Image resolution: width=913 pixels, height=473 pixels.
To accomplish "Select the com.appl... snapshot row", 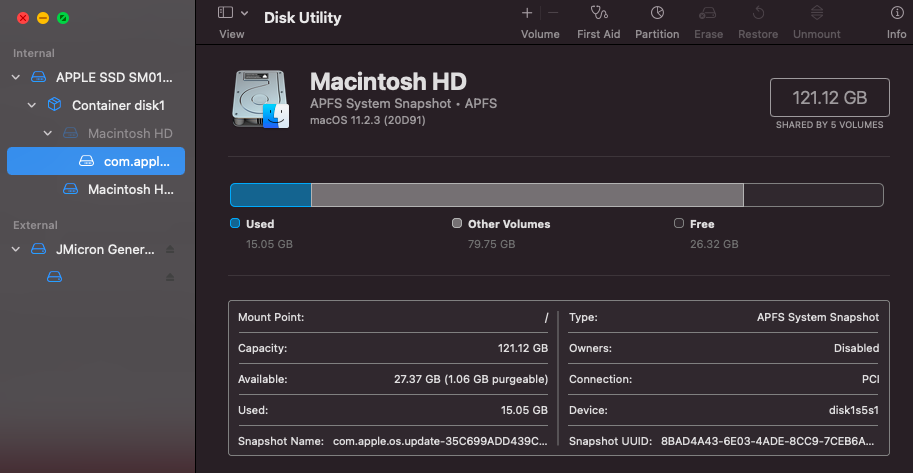I will pos(96,161).
